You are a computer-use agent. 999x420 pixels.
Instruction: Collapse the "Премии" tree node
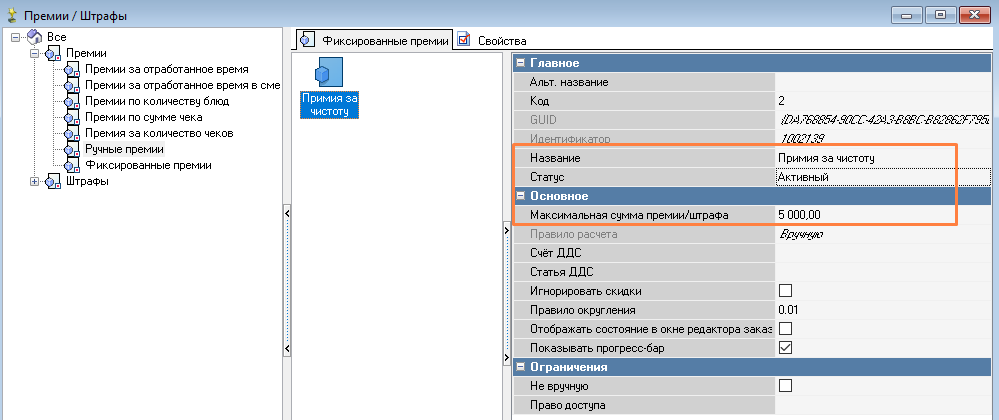[34, 54]
